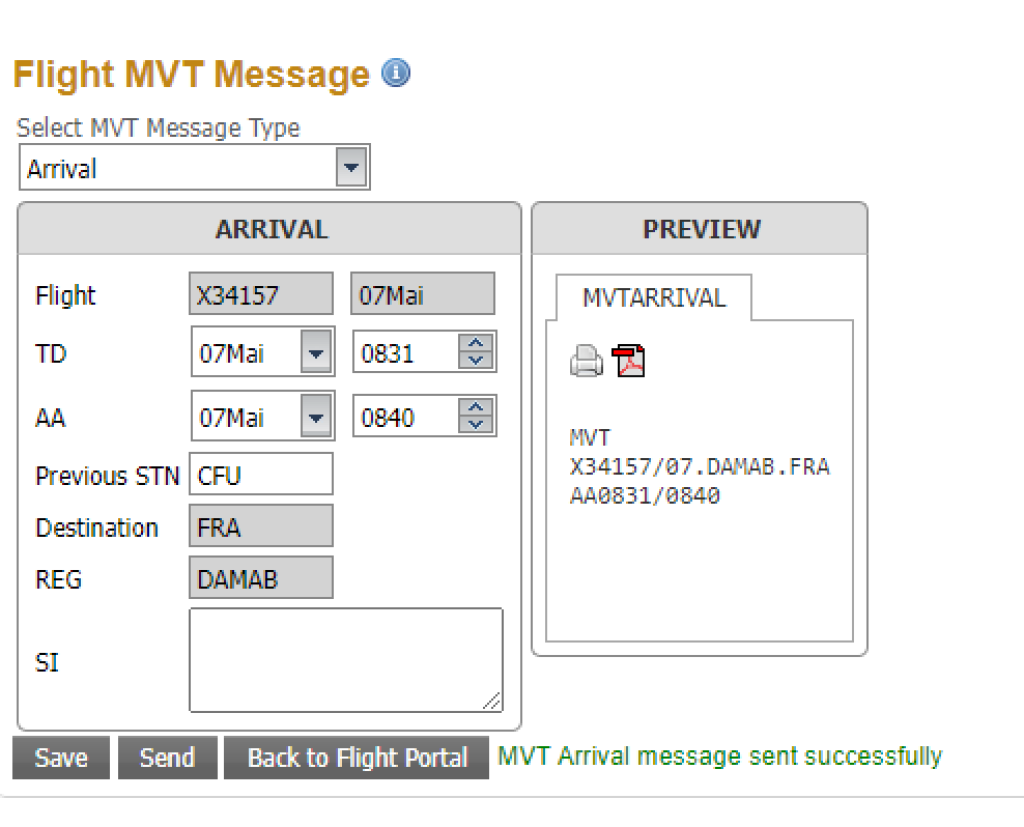Click the TD time field 0831
The image size is (1024, 827).
(405, 353)
